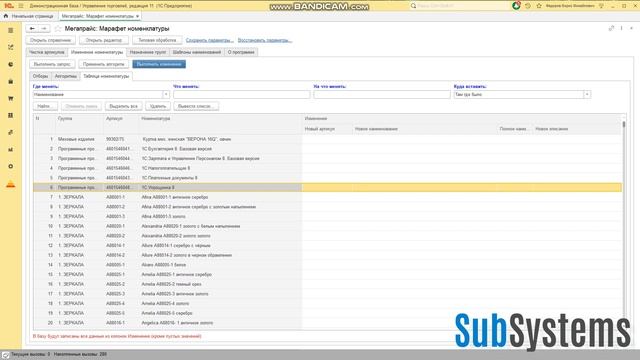
Task: Click the table vertical scrollbar thumb
Action: [x=624, y=124]
